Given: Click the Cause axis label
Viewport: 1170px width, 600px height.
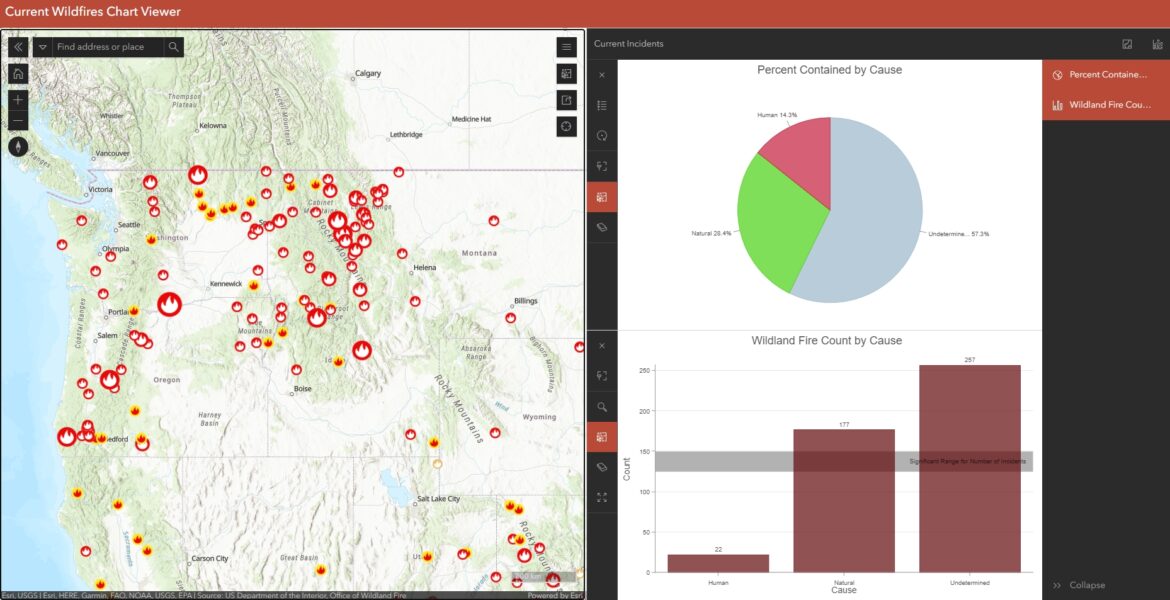Looking at the screenshot, I should (x=844, y=590).
